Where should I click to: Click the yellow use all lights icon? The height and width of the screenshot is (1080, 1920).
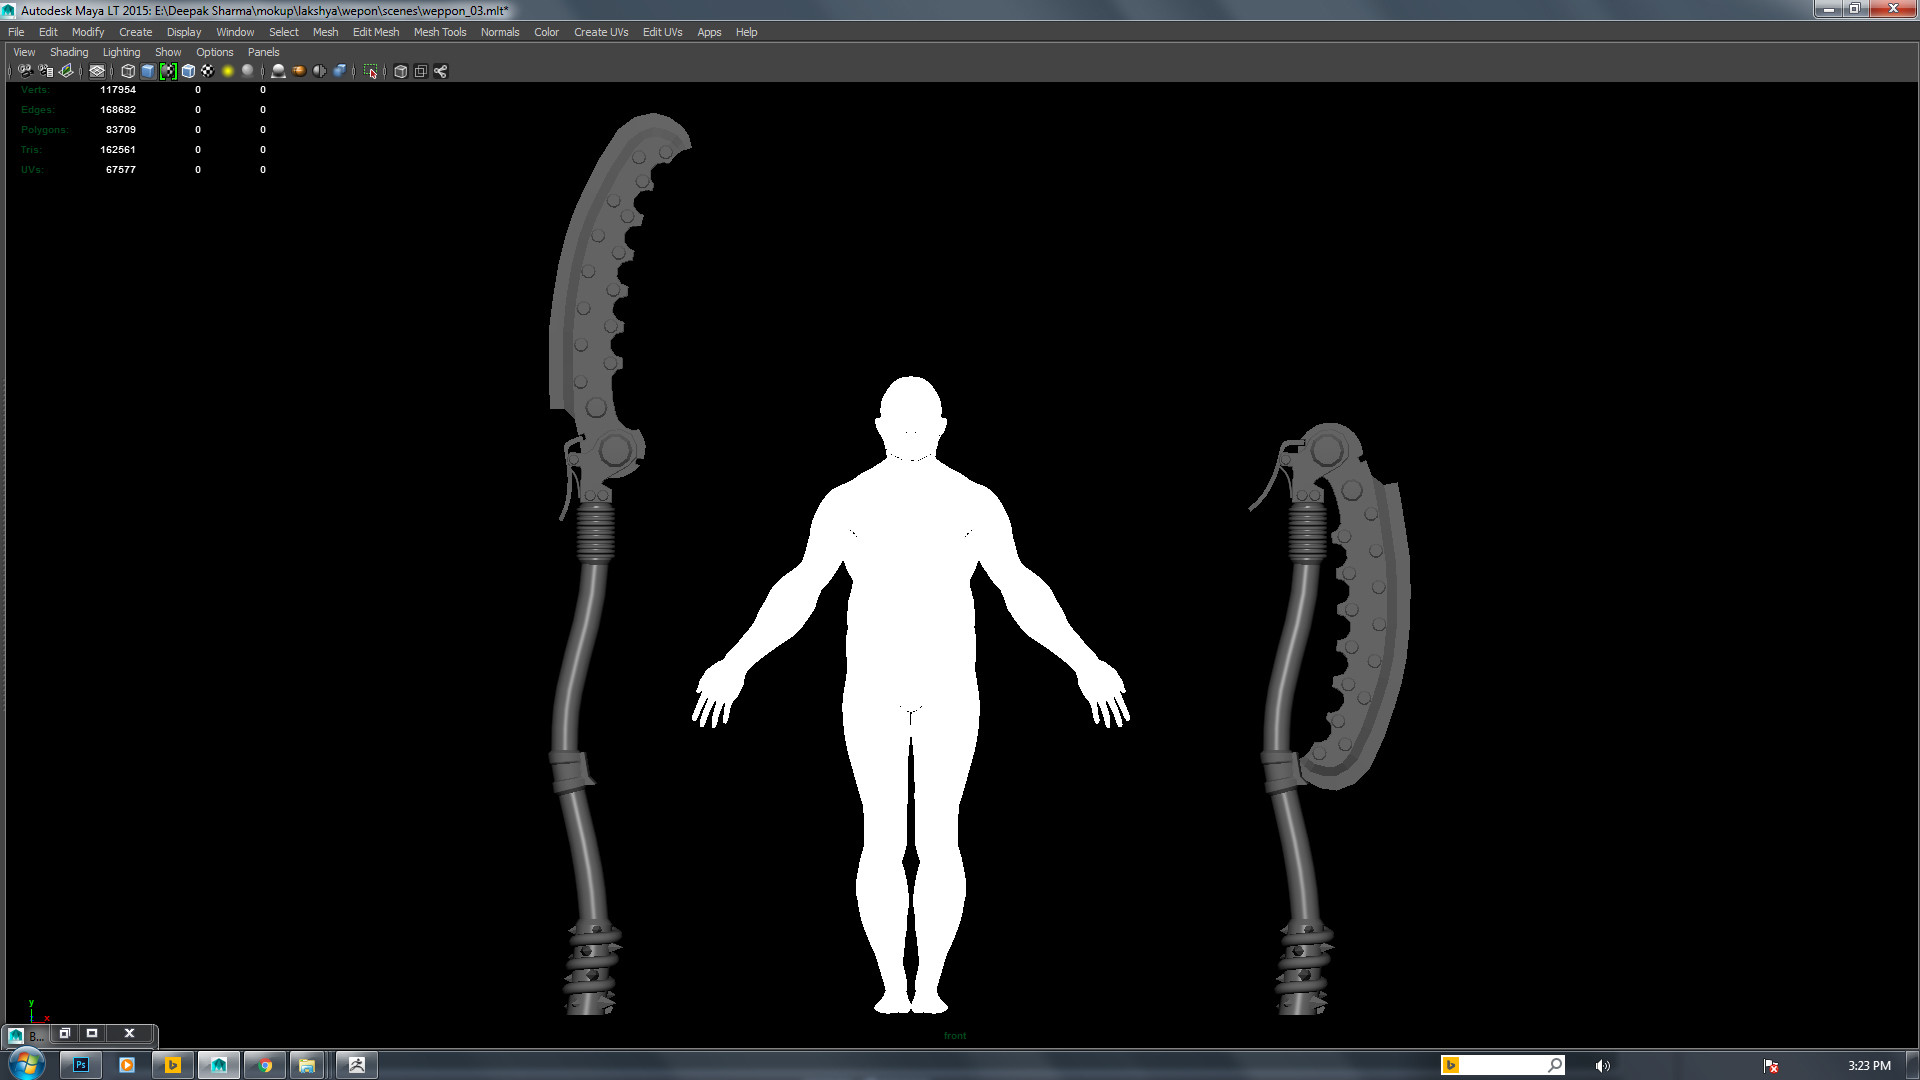point(228,71)
